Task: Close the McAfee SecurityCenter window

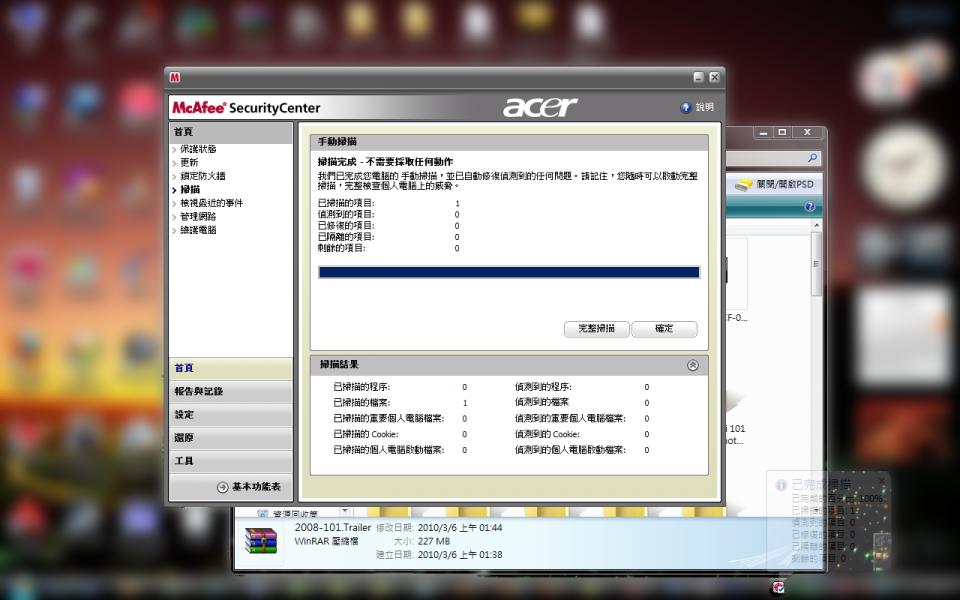Action: pos(714,77)
